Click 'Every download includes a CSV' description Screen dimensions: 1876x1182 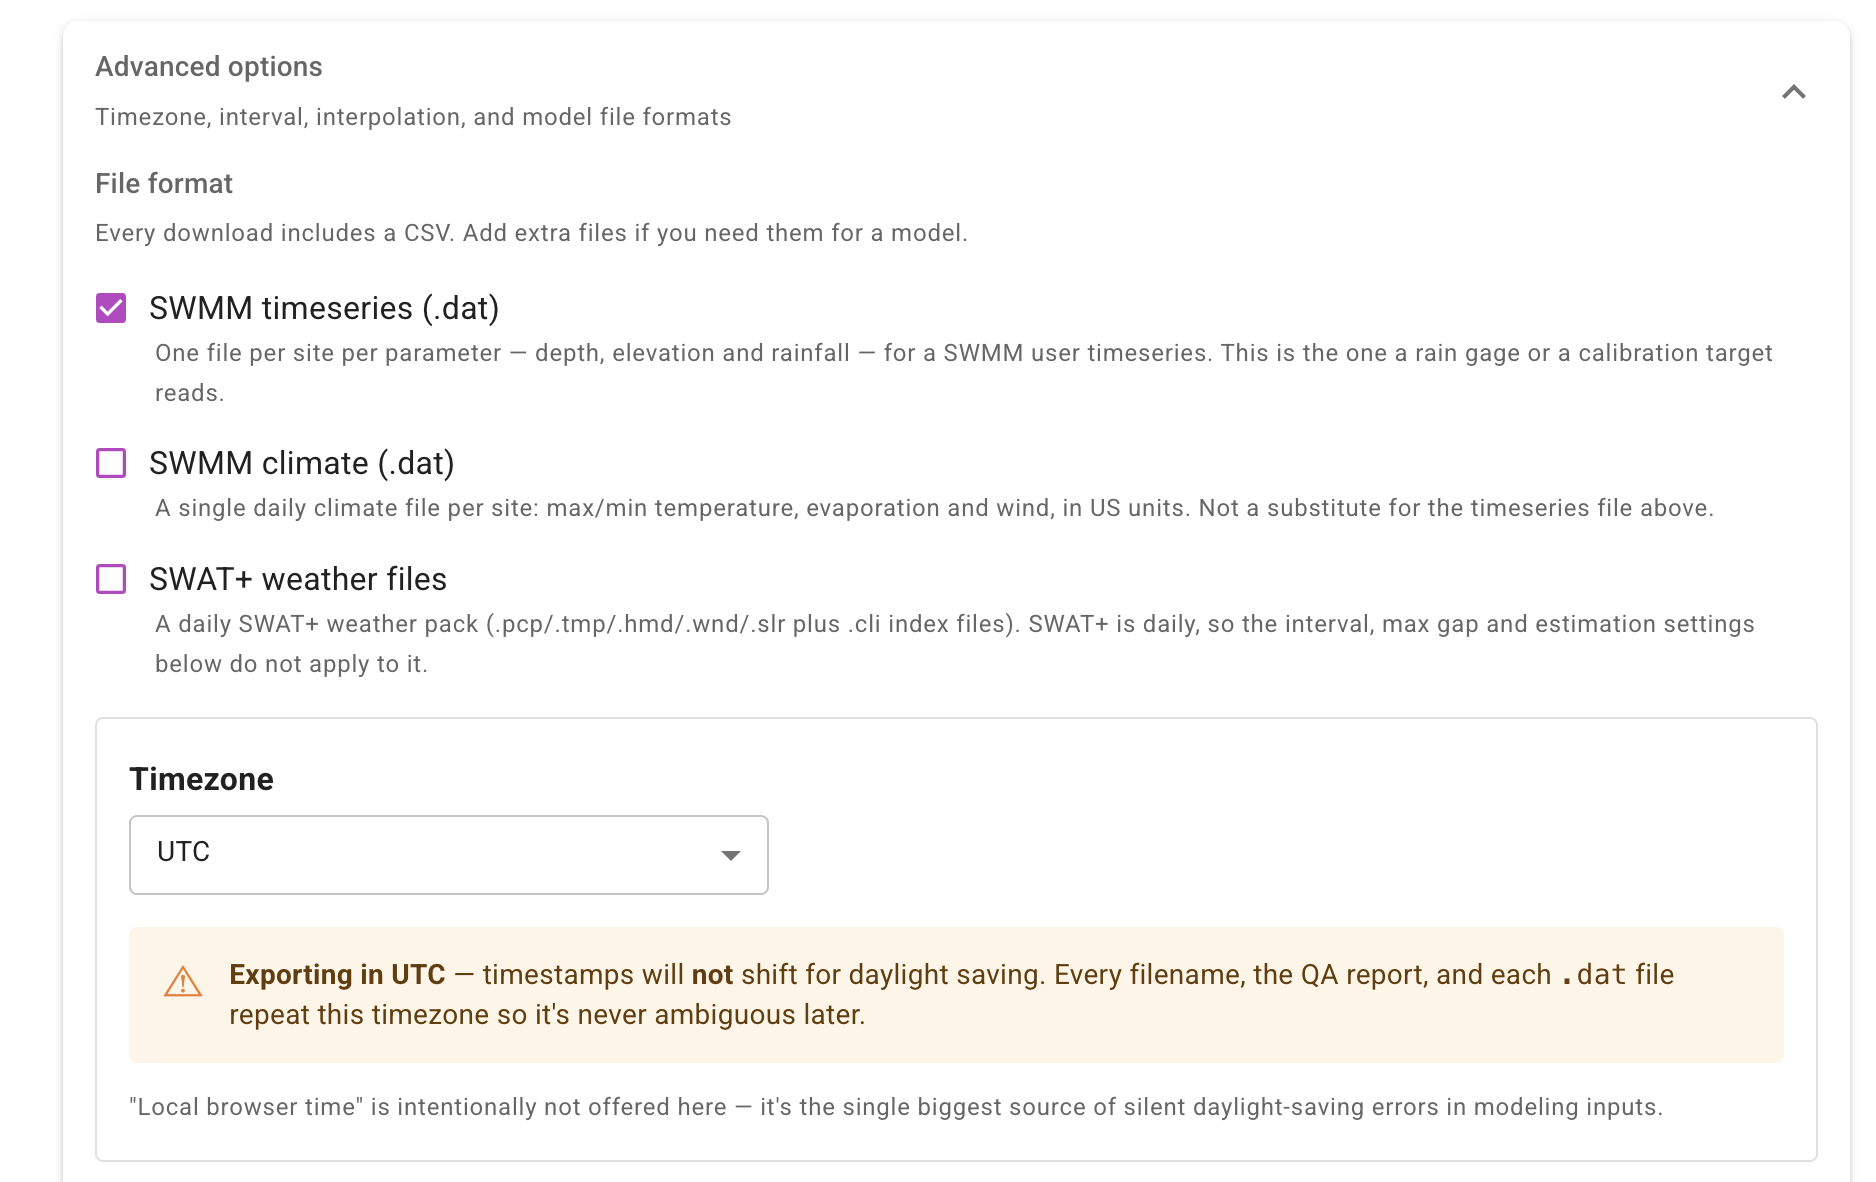pos(531,233)
